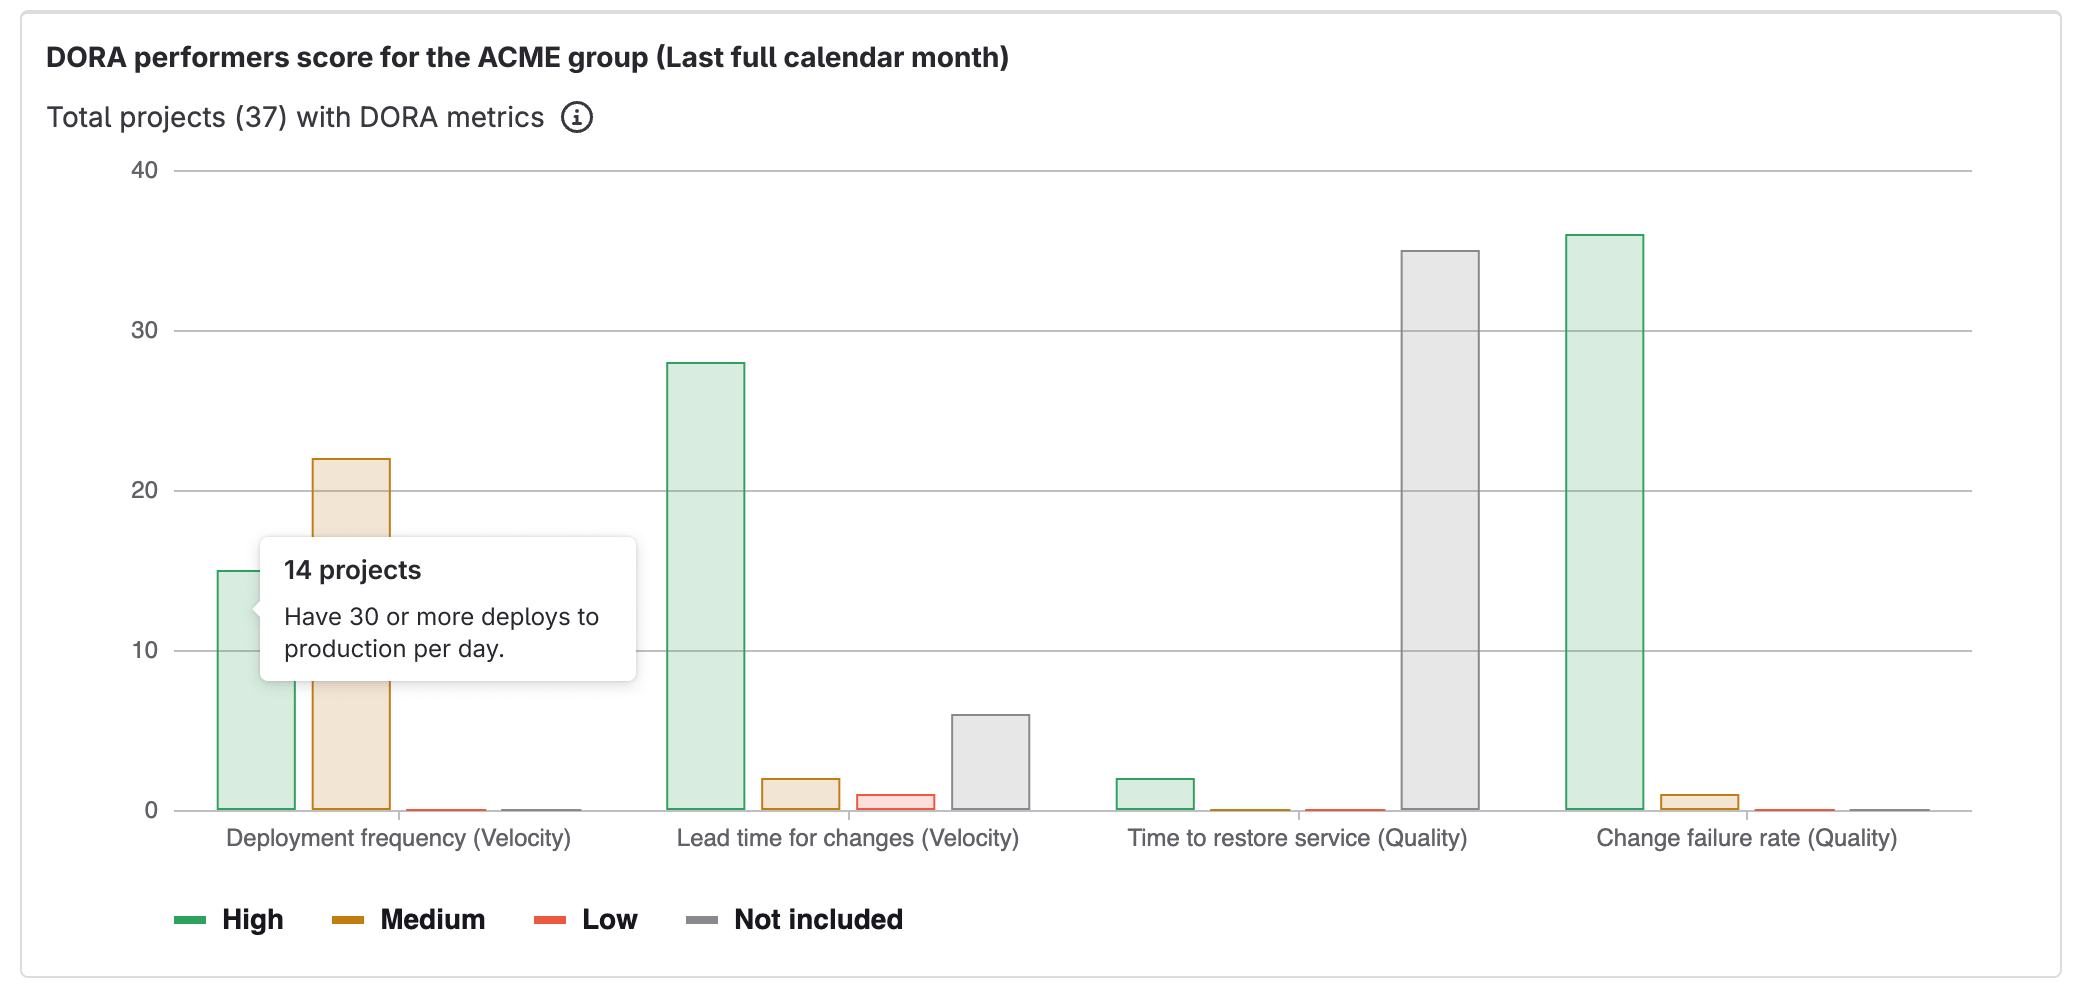Click the Change failure rate (Quality) axis label
The height and width of the screenshot is (986, 2092).
click(x=1747, y=838)
